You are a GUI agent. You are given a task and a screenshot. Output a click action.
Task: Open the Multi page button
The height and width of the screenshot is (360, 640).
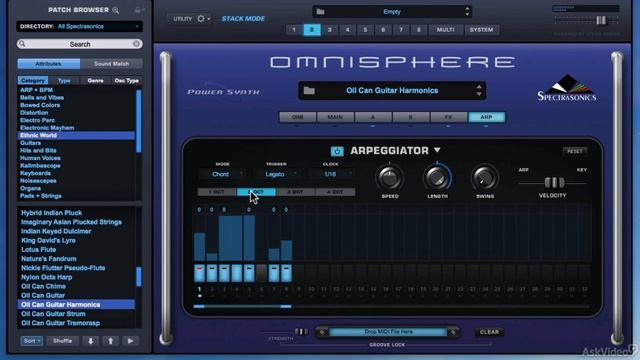coord(445,30)
